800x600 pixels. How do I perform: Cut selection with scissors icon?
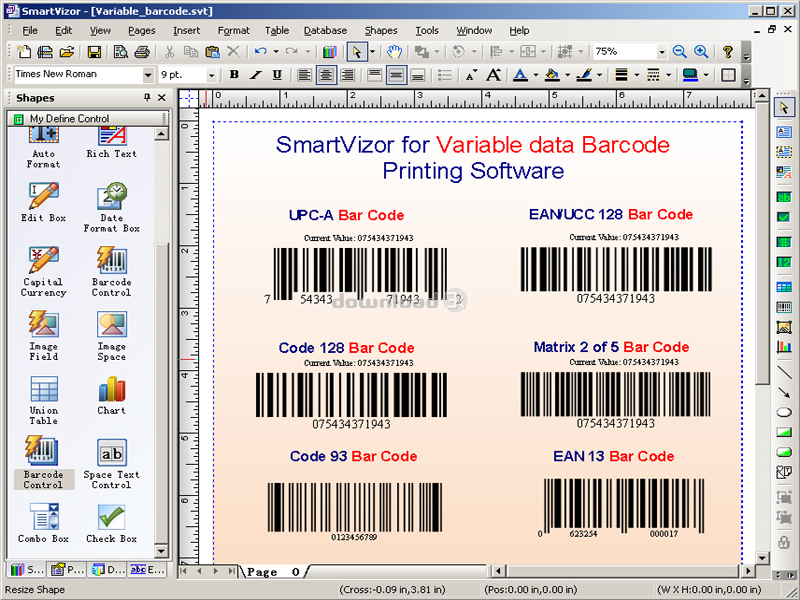(x=169, y=52)
